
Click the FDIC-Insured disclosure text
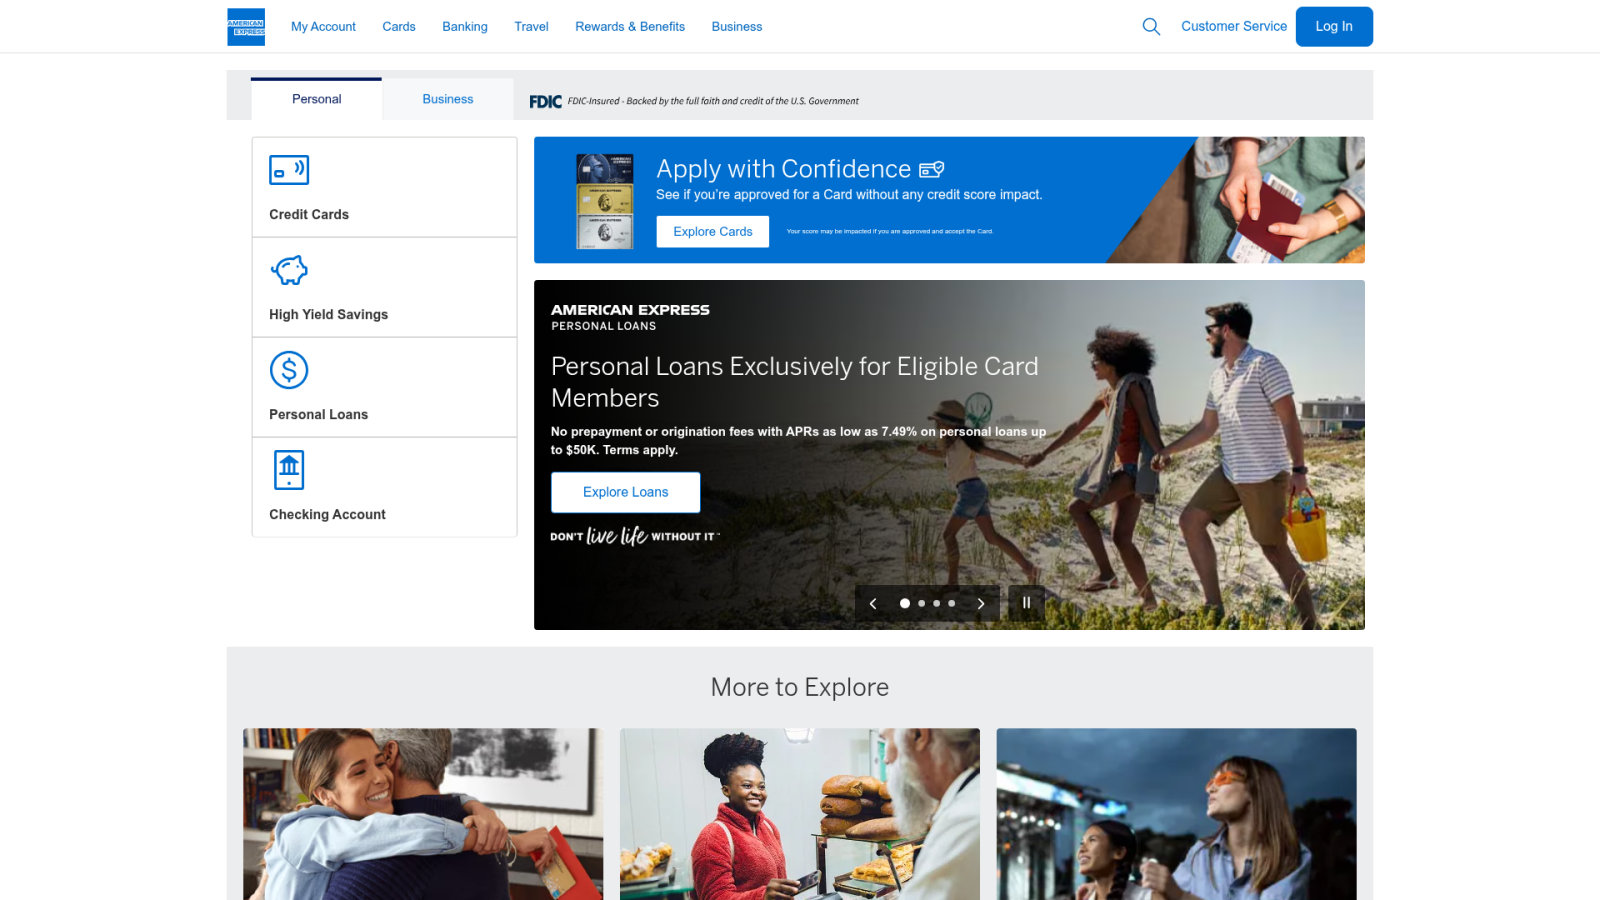713,101
